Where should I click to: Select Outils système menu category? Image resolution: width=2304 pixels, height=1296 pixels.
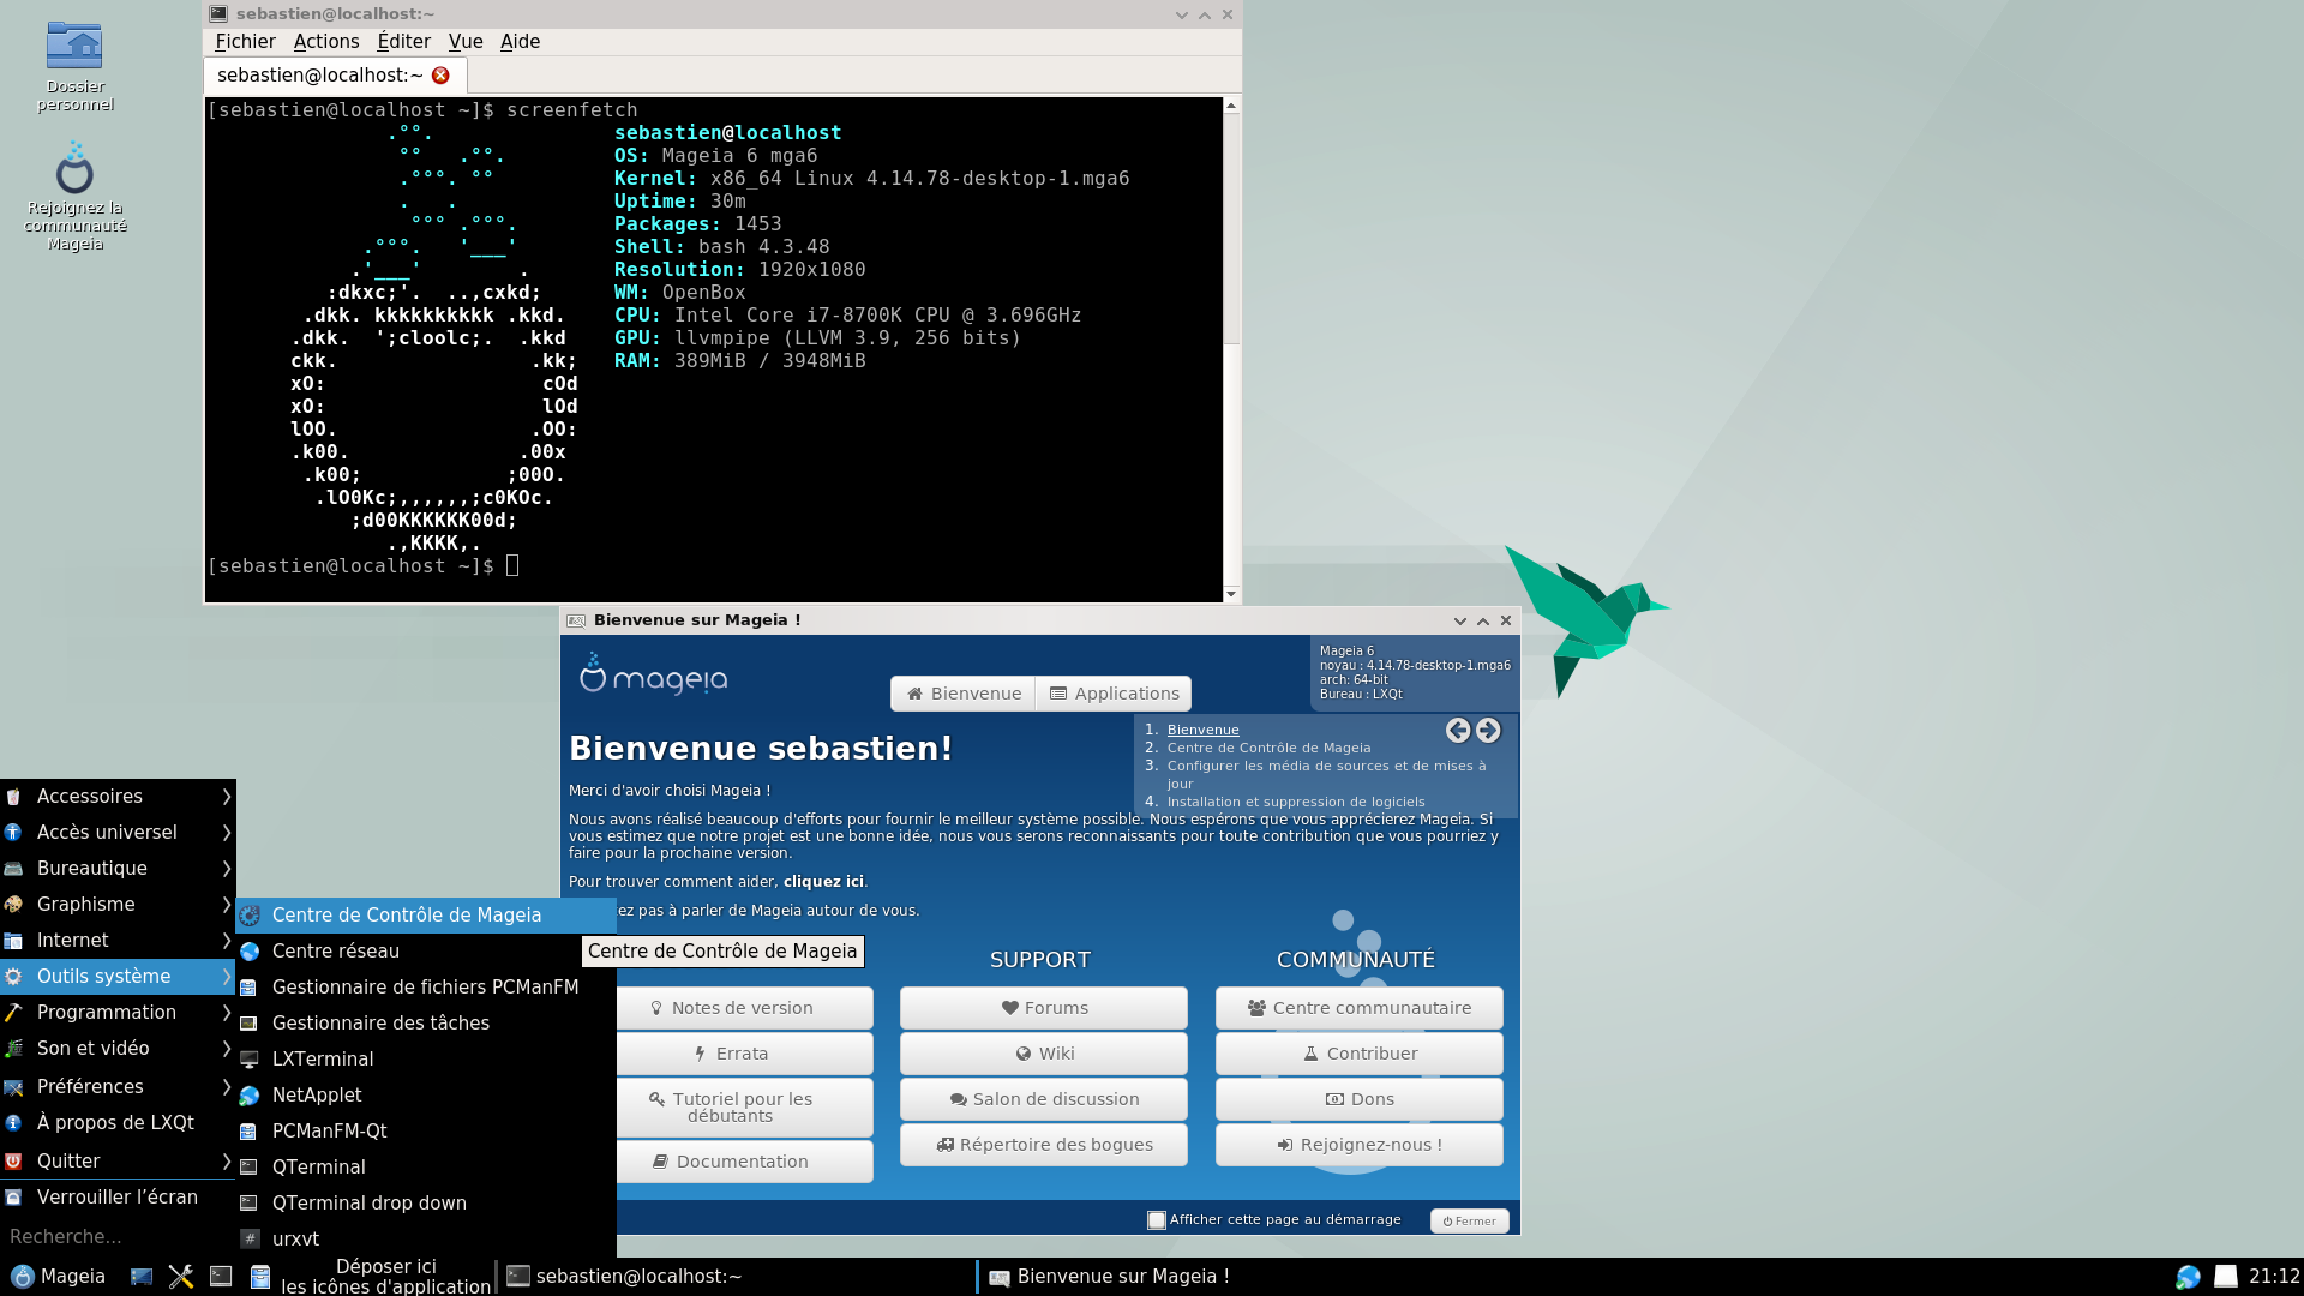coord(117,976)
